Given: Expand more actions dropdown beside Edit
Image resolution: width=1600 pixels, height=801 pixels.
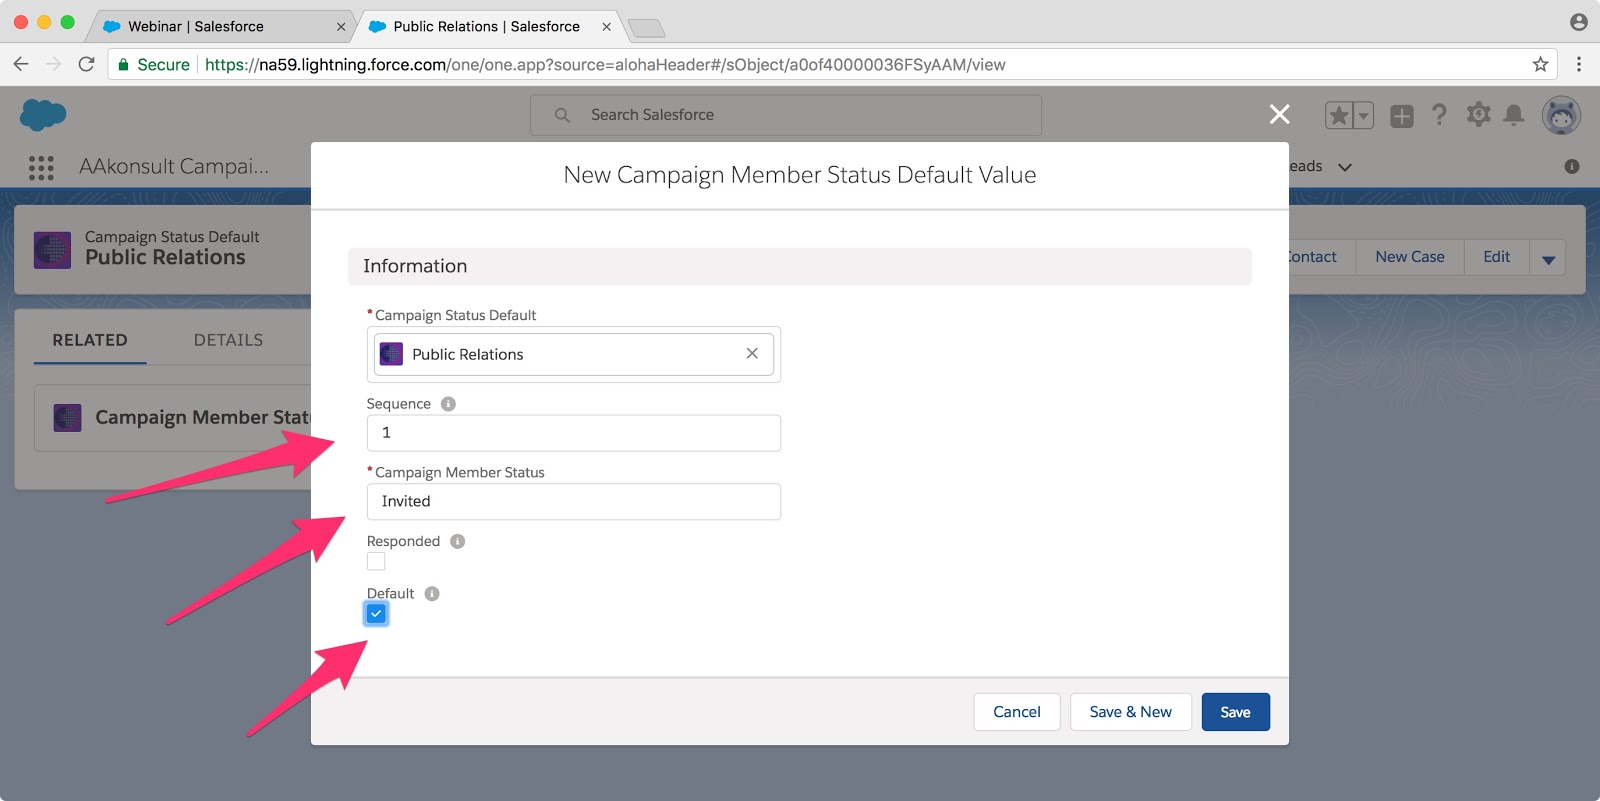Looking at the screenshot, I should [x=1547, y=258].
